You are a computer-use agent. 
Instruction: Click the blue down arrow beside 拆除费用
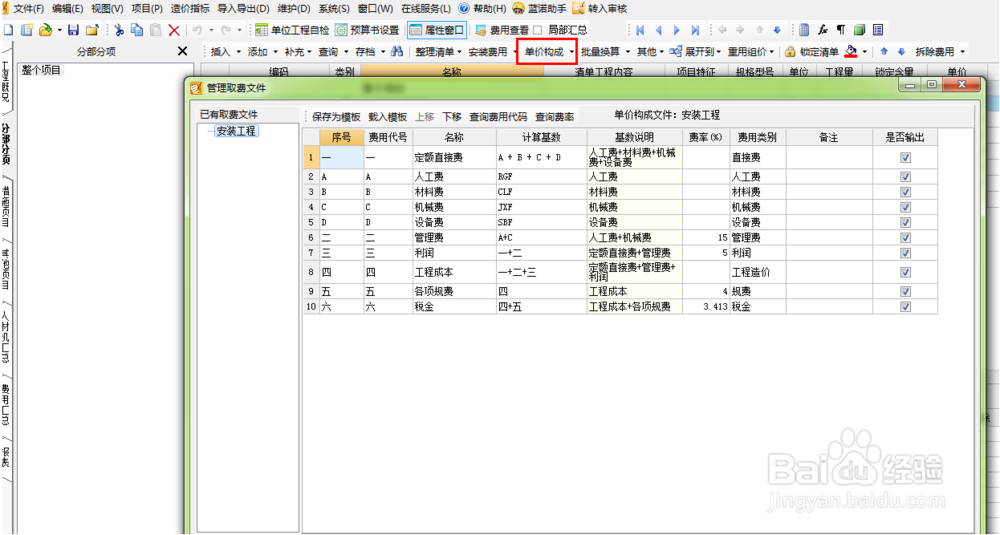pyautogui.click(x=901, y=52)
